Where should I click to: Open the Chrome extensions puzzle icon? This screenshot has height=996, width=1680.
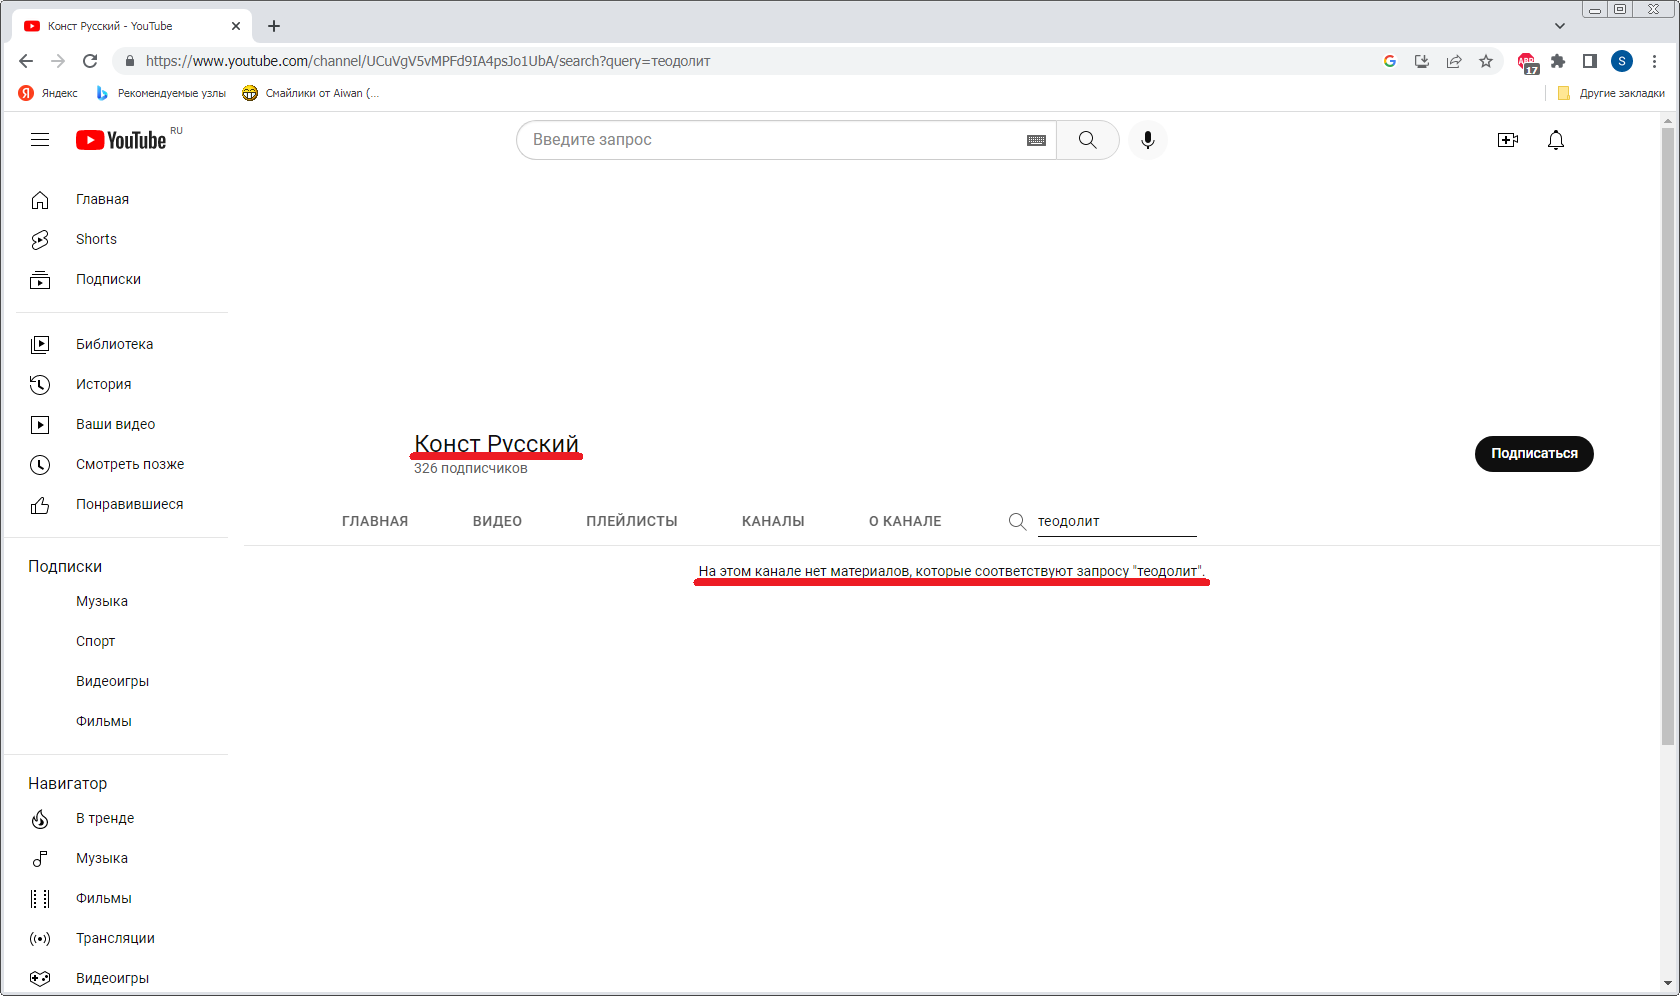(x=1558, y=61)
